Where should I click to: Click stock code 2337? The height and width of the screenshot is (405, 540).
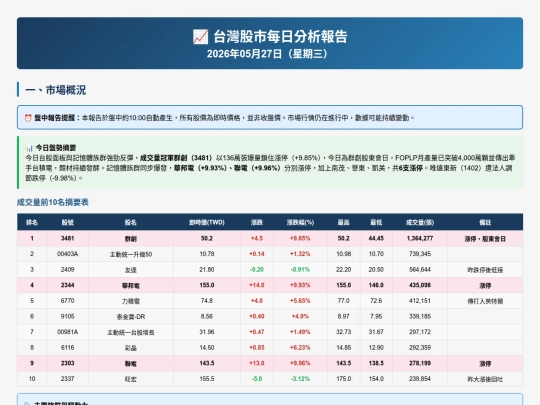pyautogui.click(x=68, y=378)
